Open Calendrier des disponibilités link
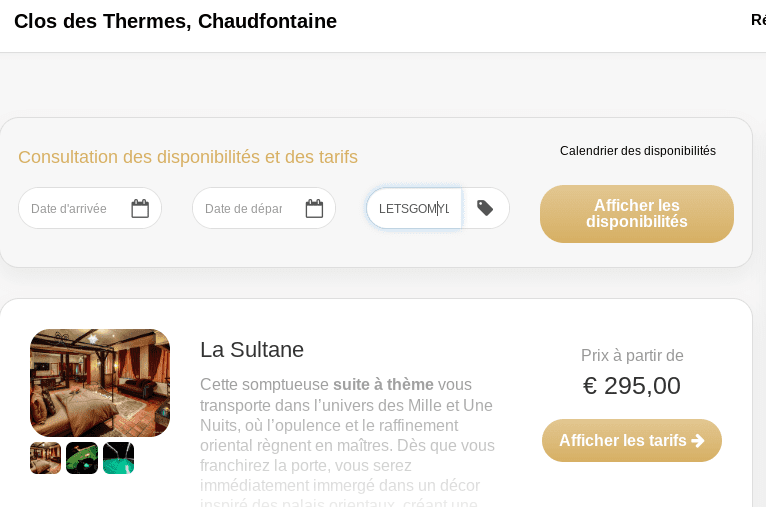Image resolution: width=766 pixels, height=507 pixels. tap(638, 151)
